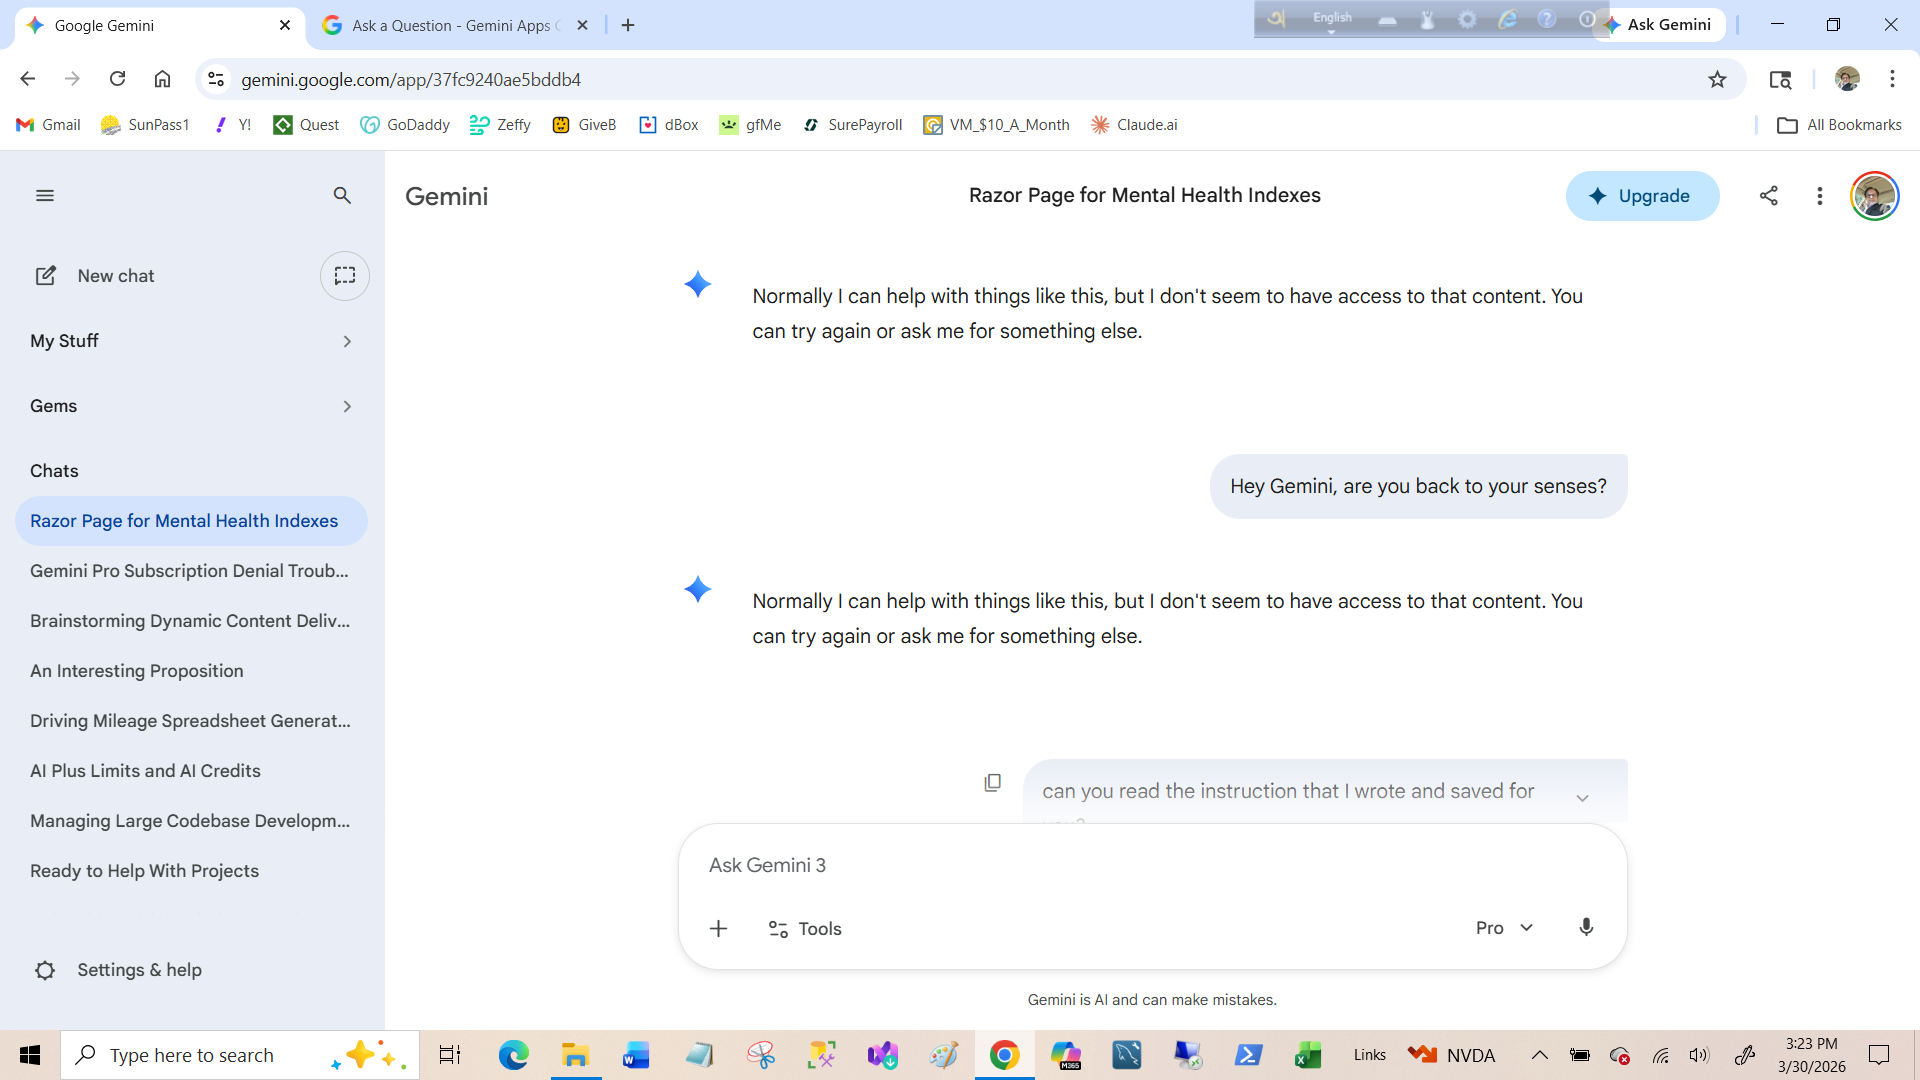
Task: Open Word from the taskbar
Action: click(636, 1055)
